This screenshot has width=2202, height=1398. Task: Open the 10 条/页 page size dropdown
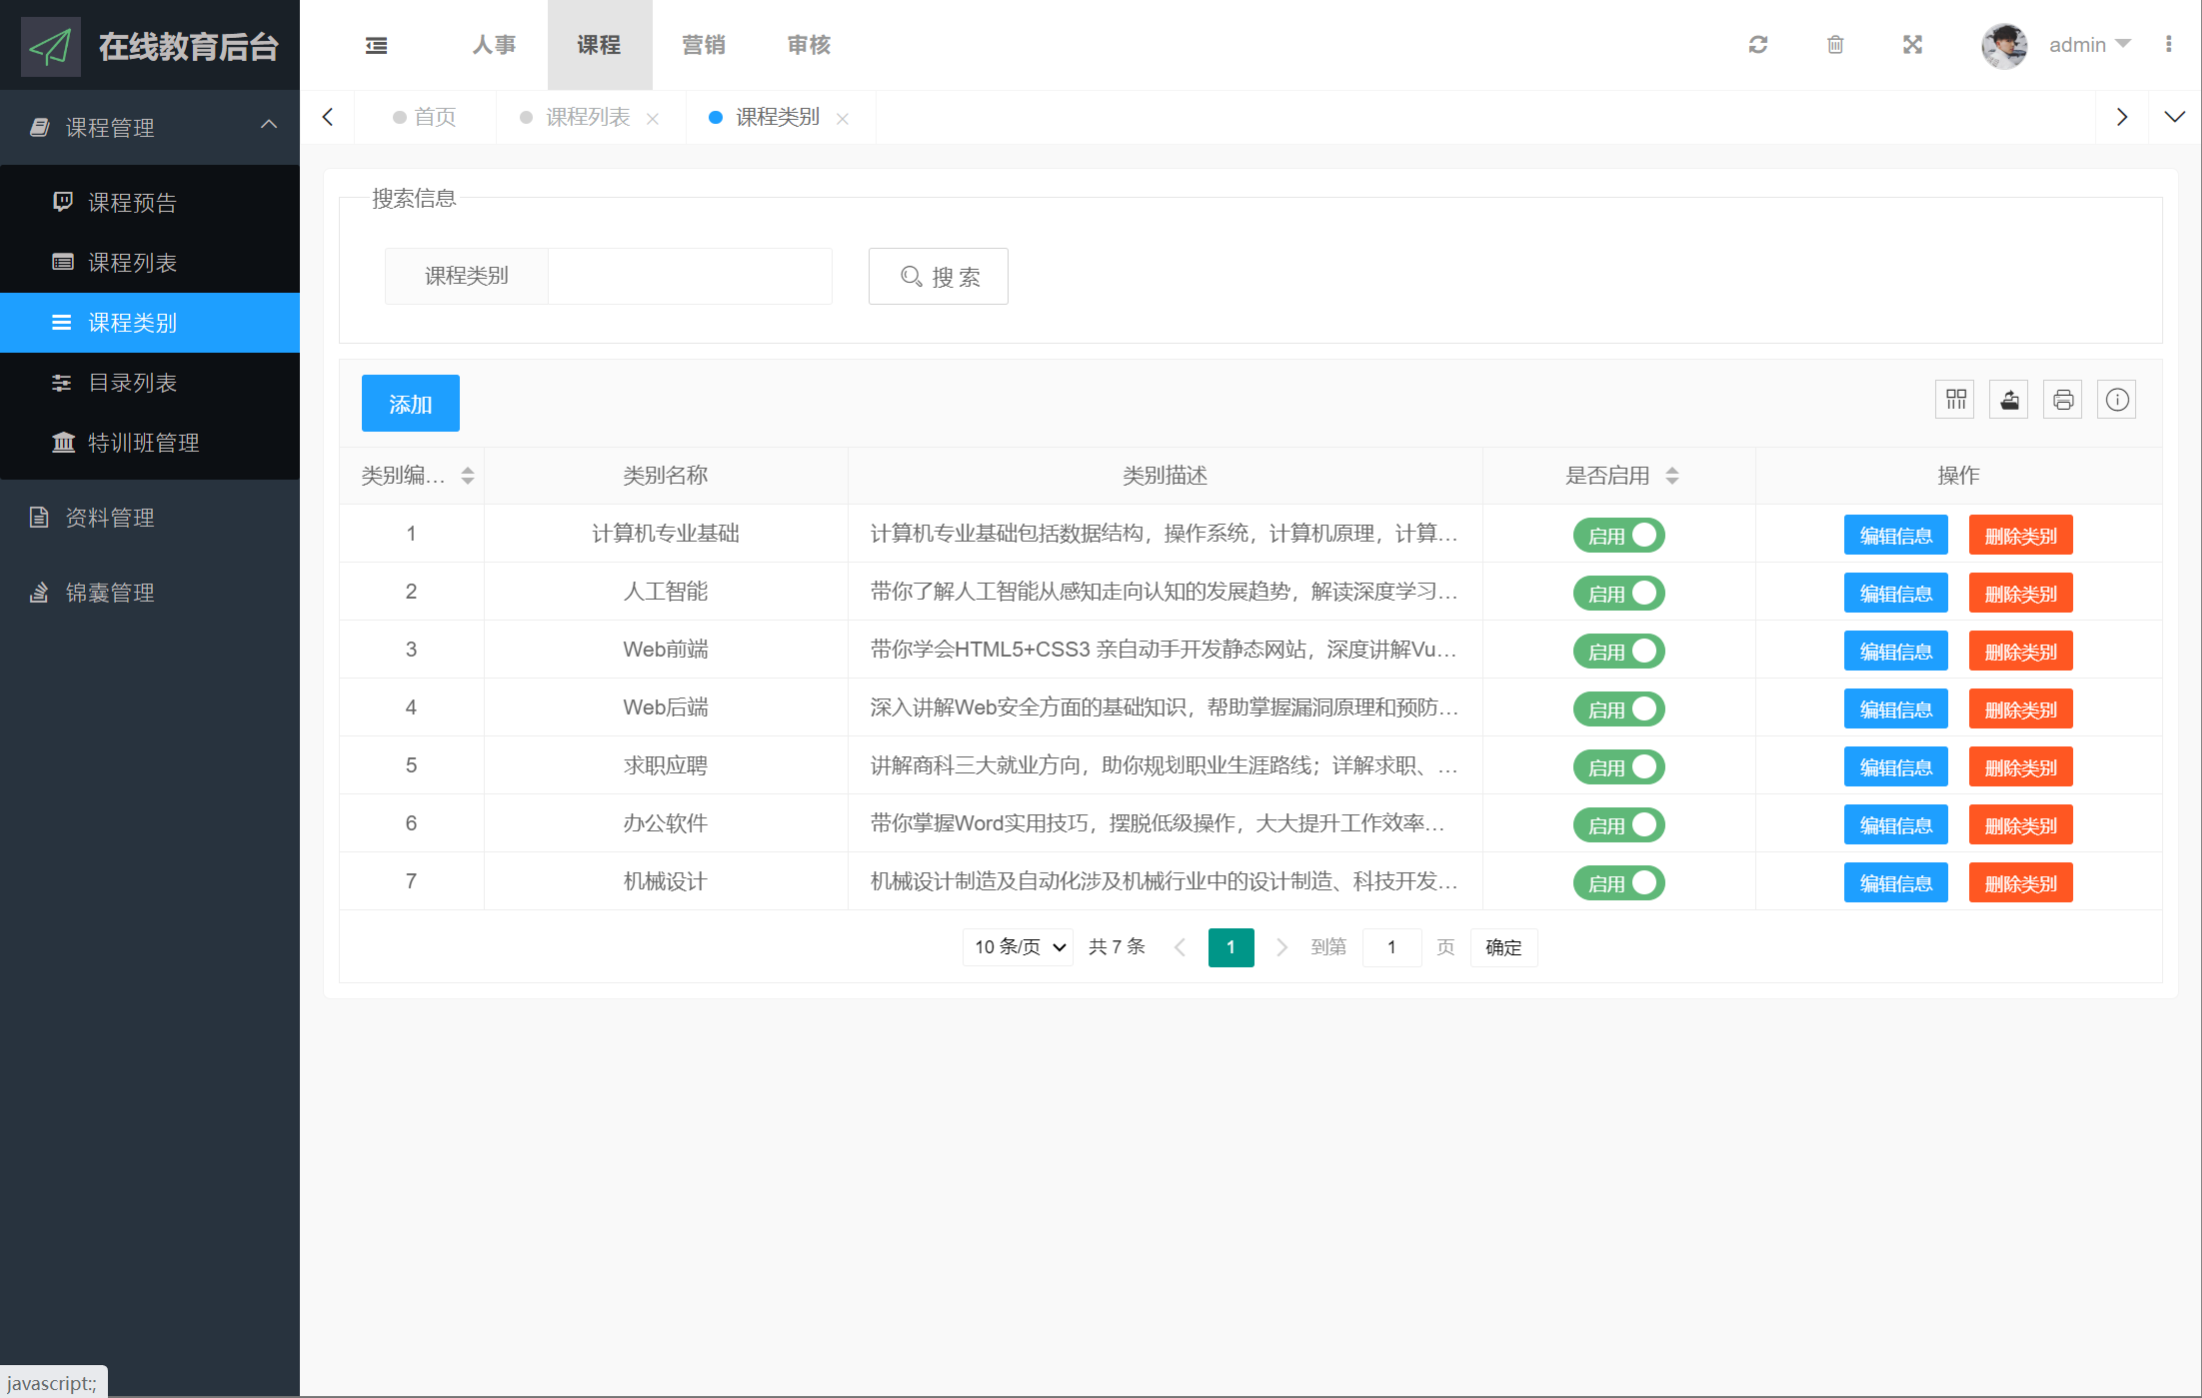(x=1018, y=947)
